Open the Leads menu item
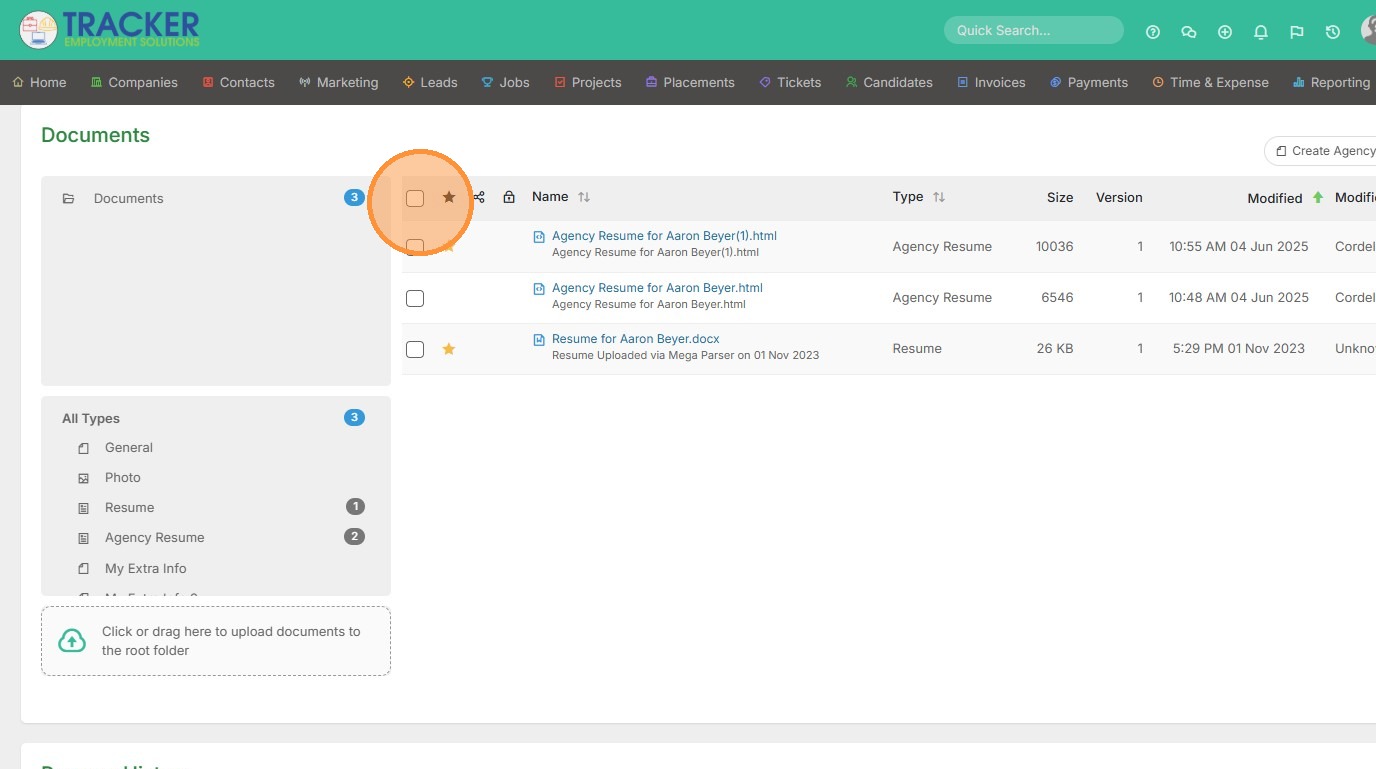 [x=430, y=82]
